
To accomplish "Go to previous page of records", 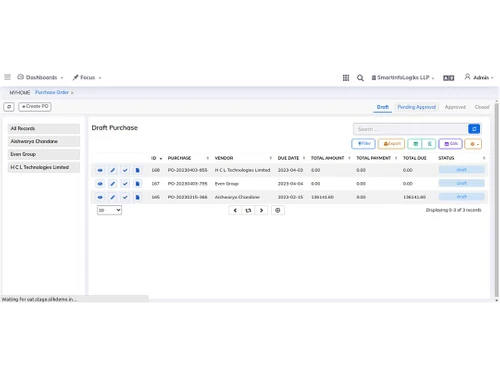I will point(235,210).
